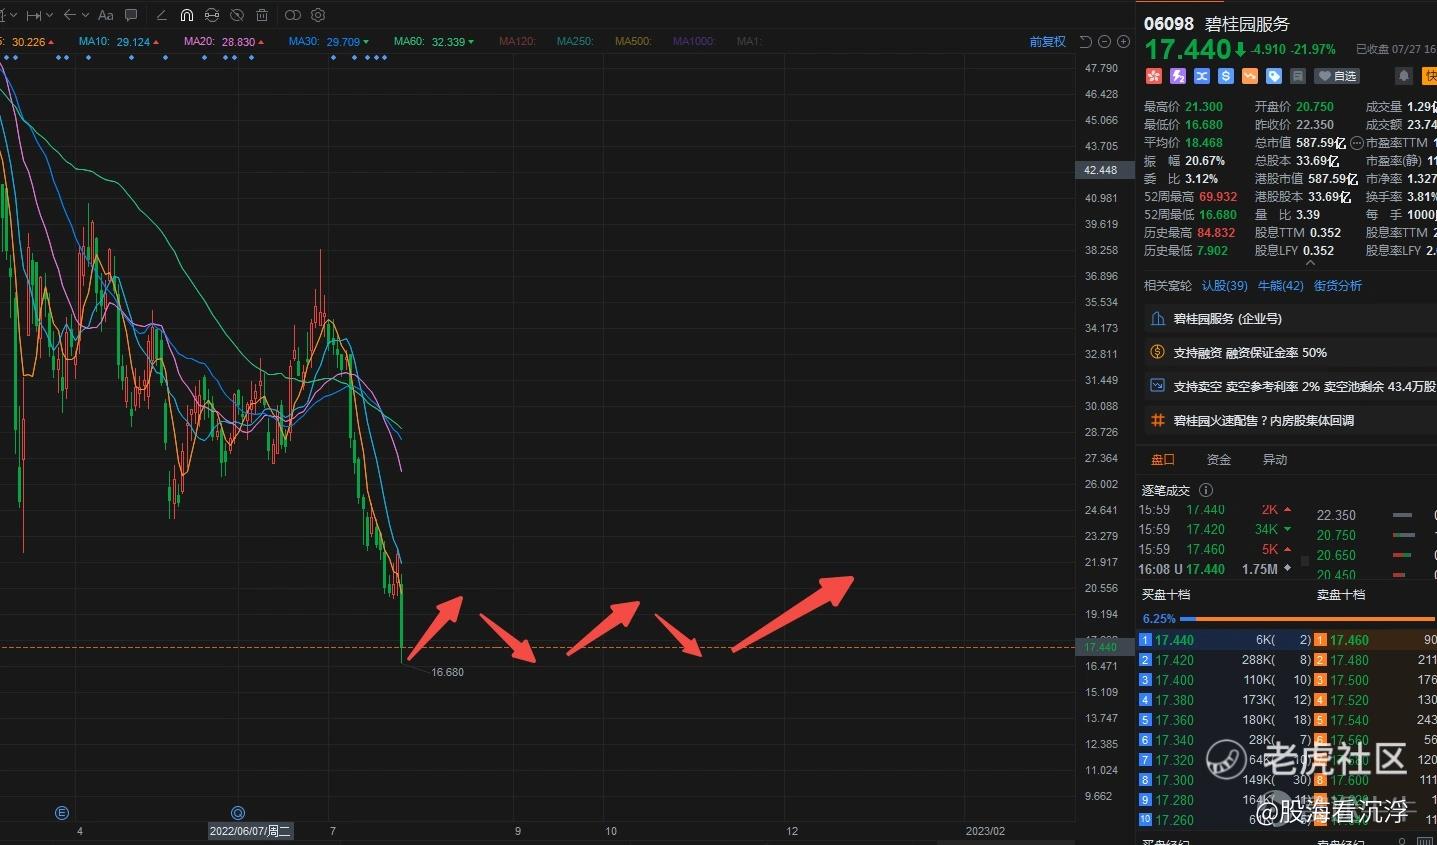Select the comment bubble annotation tool

click(131, 15)
